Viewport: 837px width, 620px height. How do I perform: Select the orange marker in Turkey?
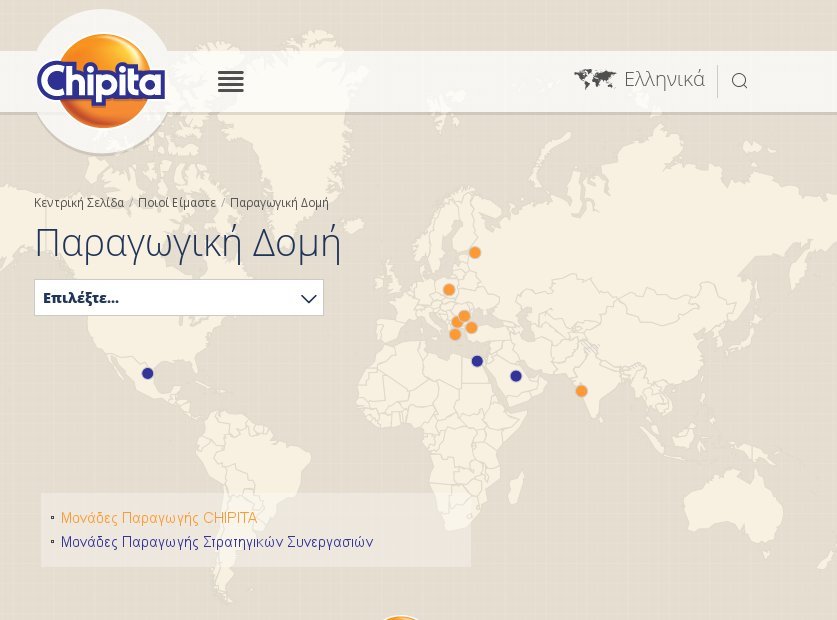[x=471, y=328]
